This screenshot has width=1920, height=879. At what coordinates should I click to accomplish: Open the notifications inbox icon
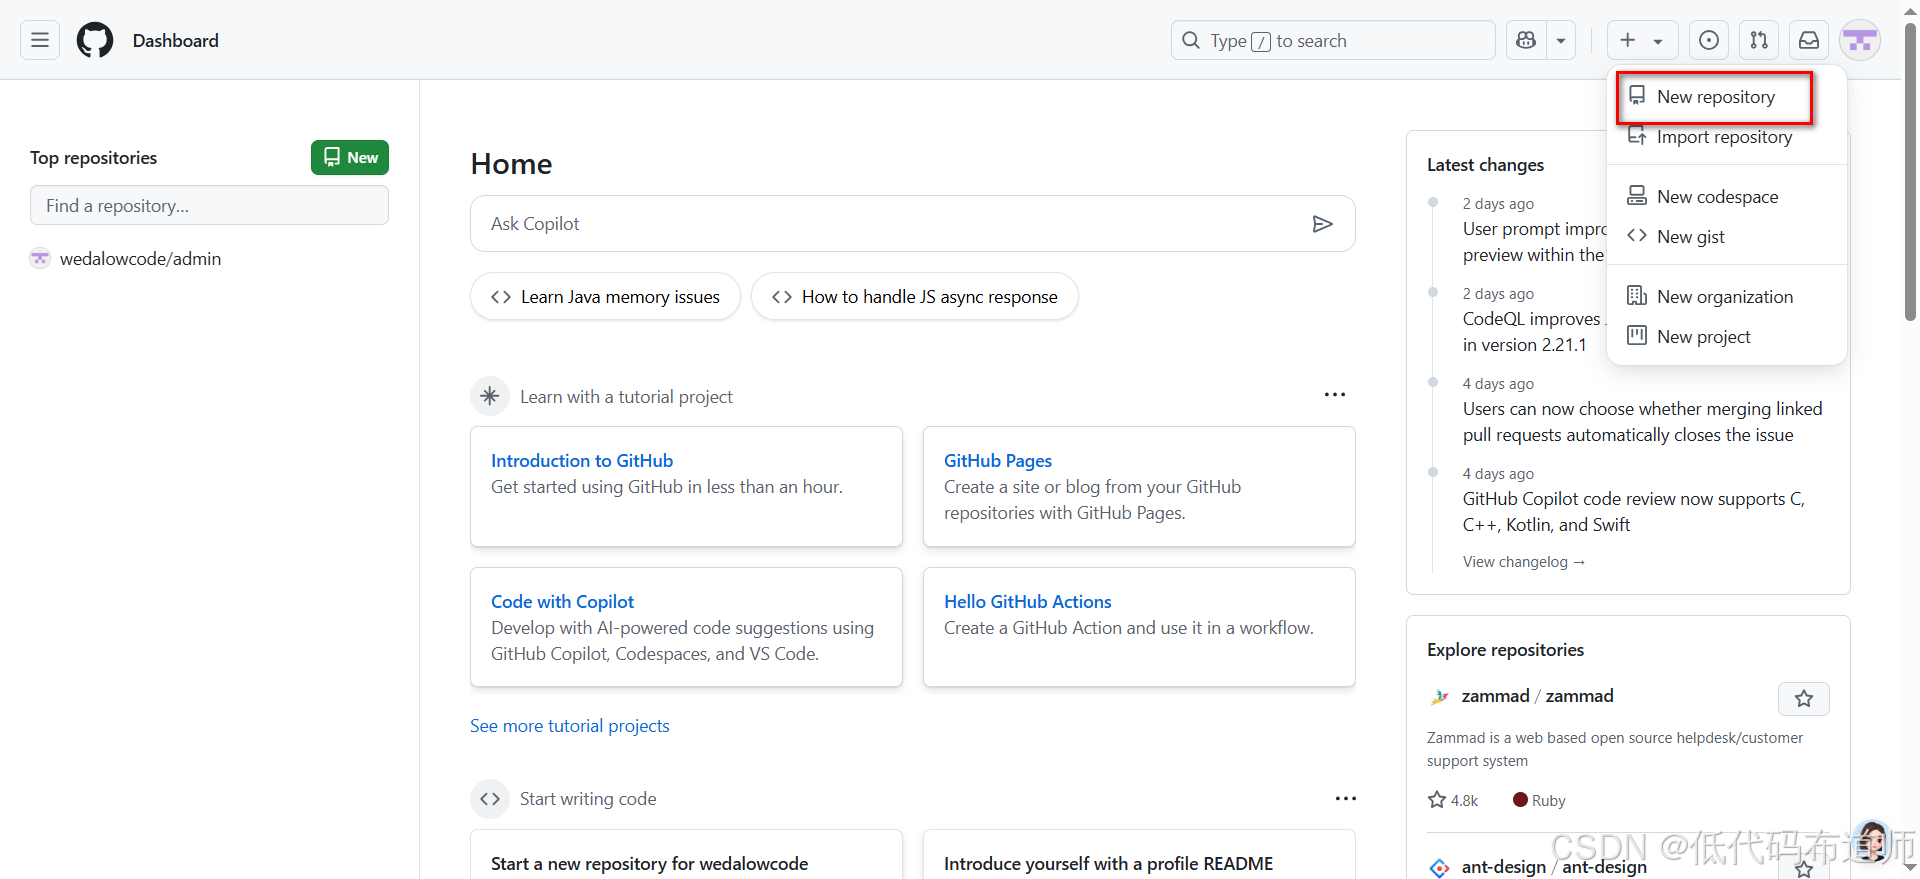point(1809,40)
